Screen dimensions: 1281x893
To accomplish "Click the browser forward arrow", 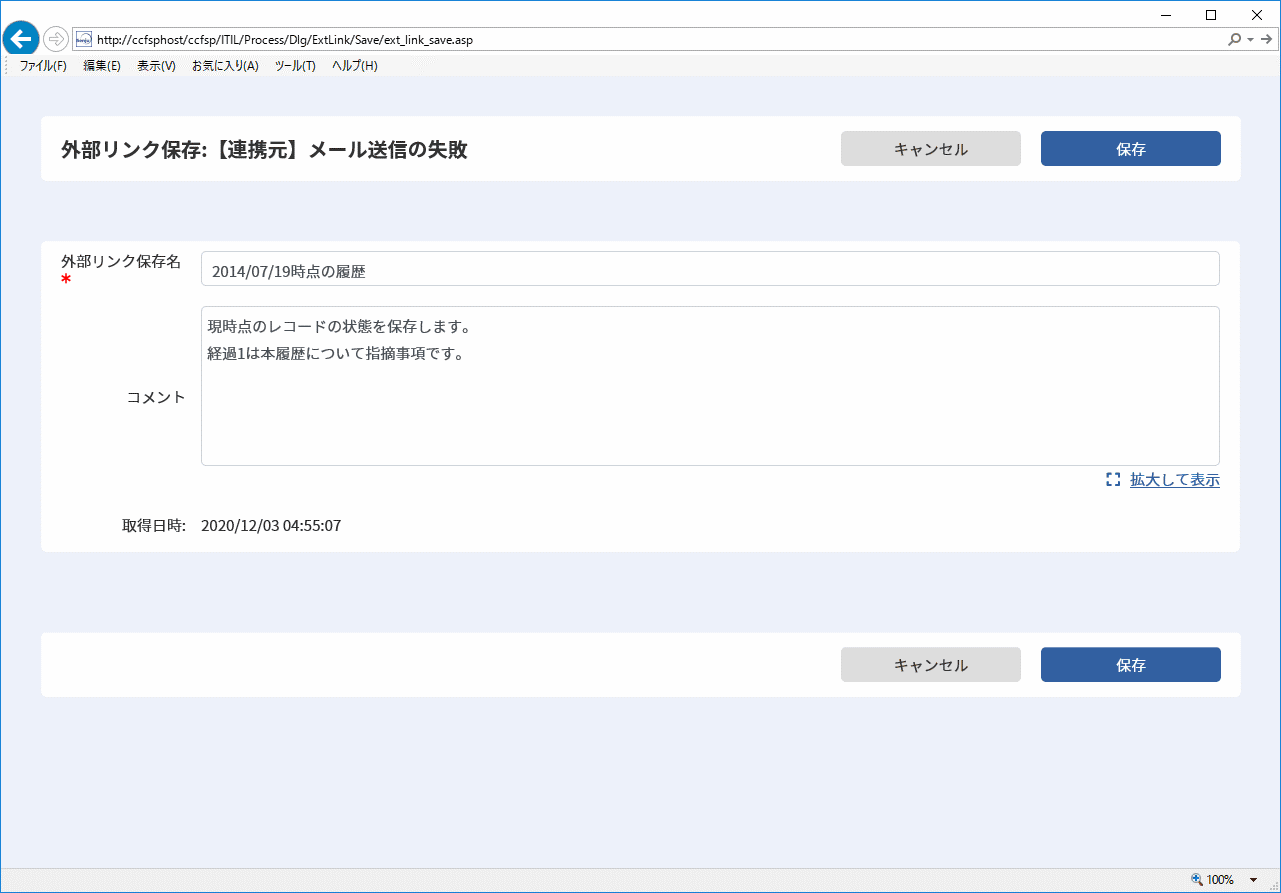I will pyautogui.click(x=56, y=39).
